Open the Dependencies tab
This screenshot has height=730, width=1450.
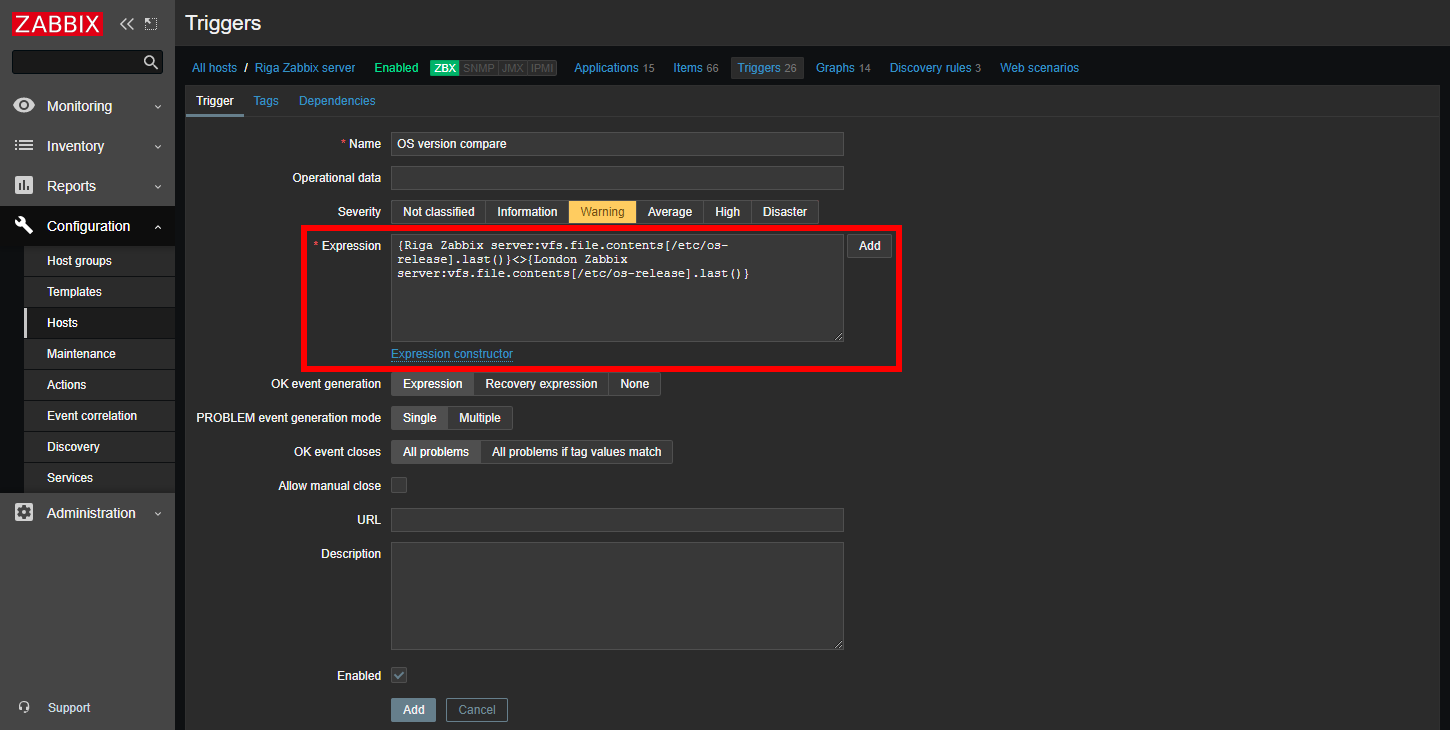(x=337, y=100)
